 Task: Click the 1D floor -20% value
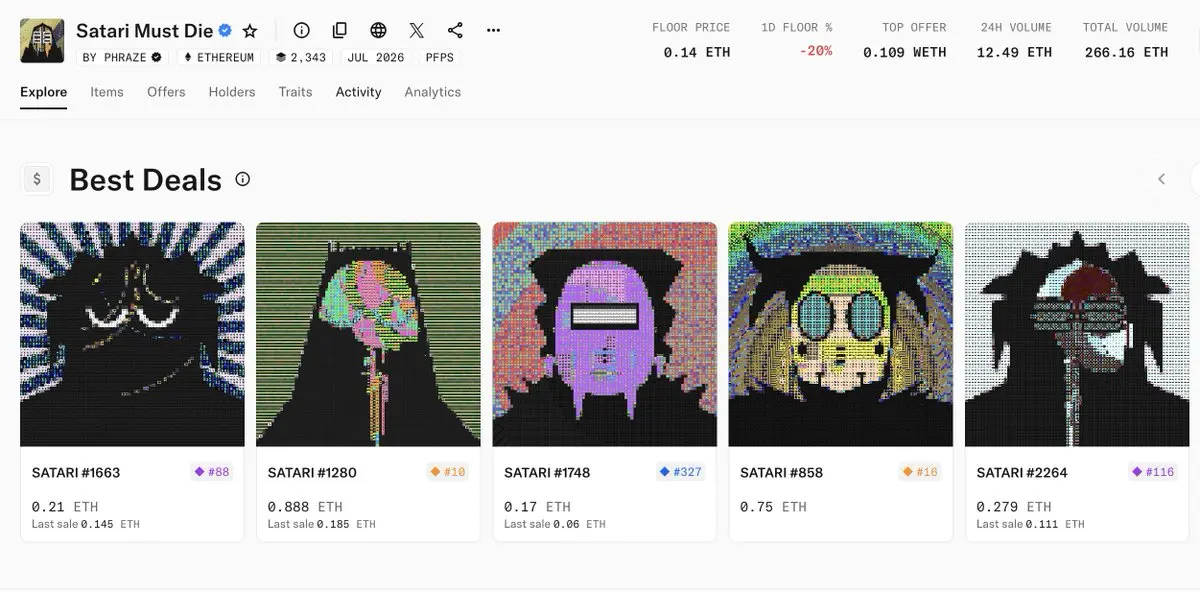coord(815,51)
